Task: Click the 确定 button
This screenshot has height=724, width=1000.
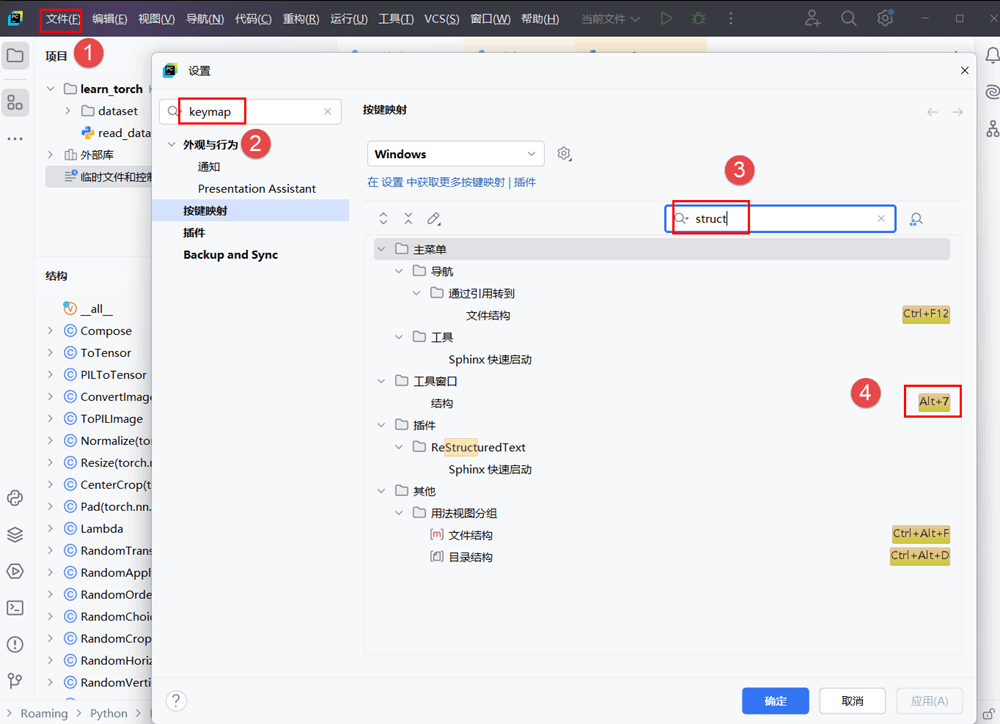Action: [775, 701]
